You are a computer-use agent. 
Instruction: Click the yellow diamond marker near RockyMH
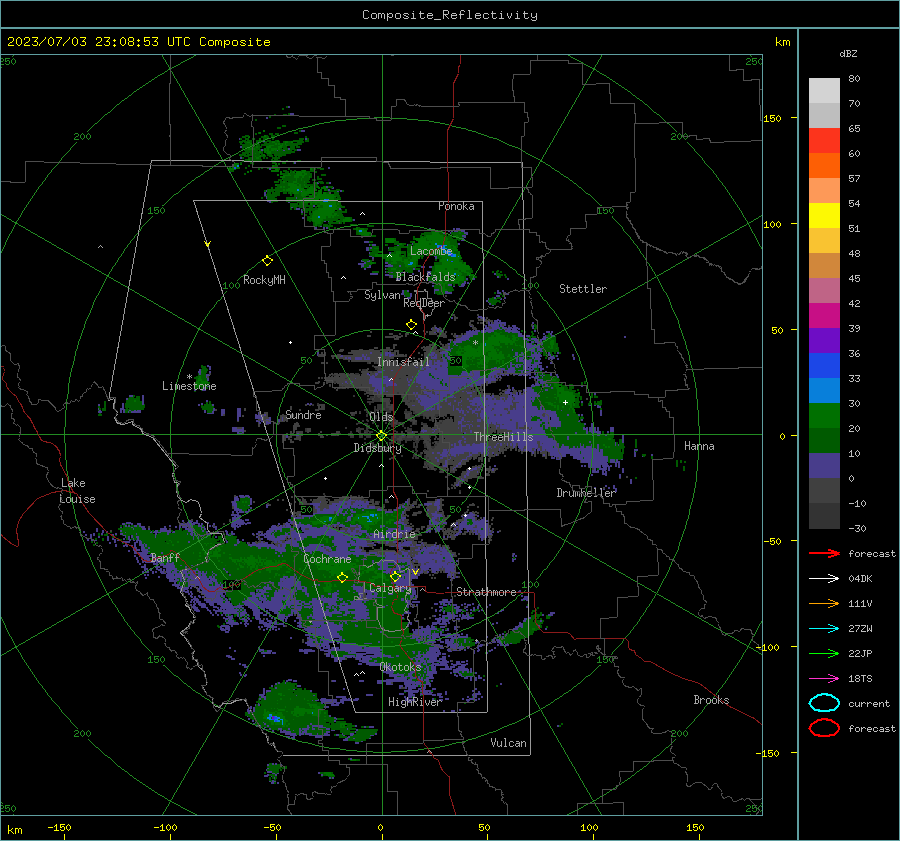(x=267, y=261)
